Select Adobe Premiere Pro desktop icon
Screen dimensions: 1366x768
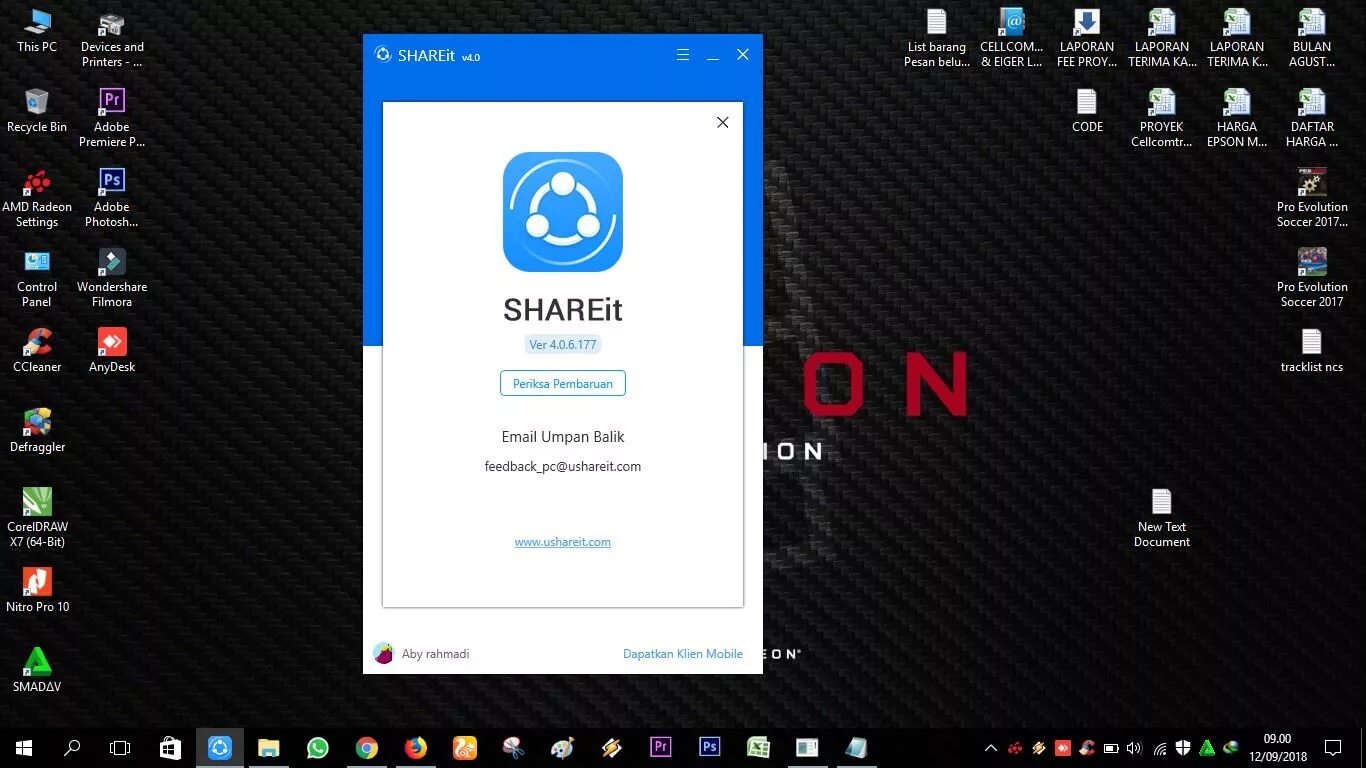pyautogui.click(x=112, y=119)
